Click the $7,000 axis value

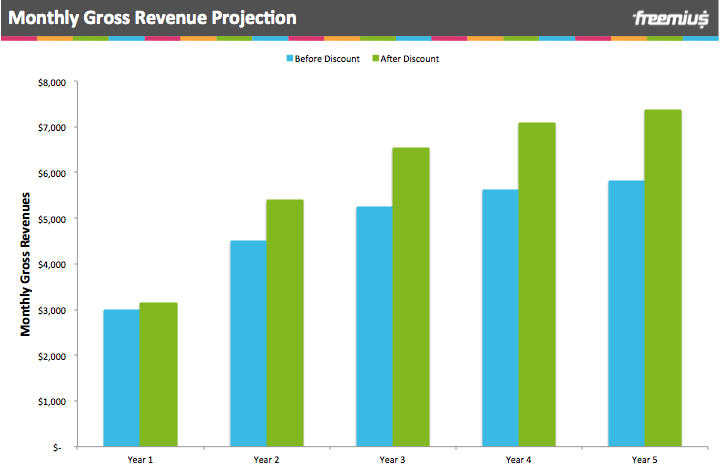52,127
